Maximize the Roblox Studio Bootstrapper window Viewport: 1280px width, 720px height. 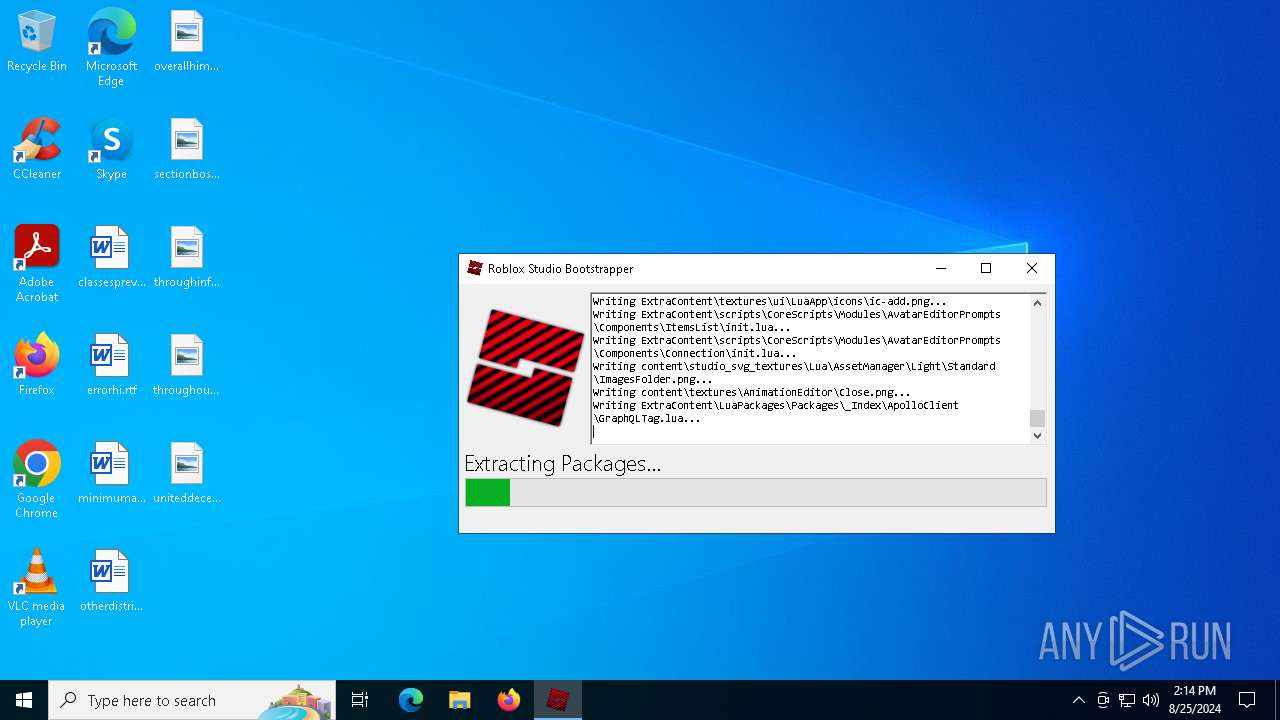986,268
